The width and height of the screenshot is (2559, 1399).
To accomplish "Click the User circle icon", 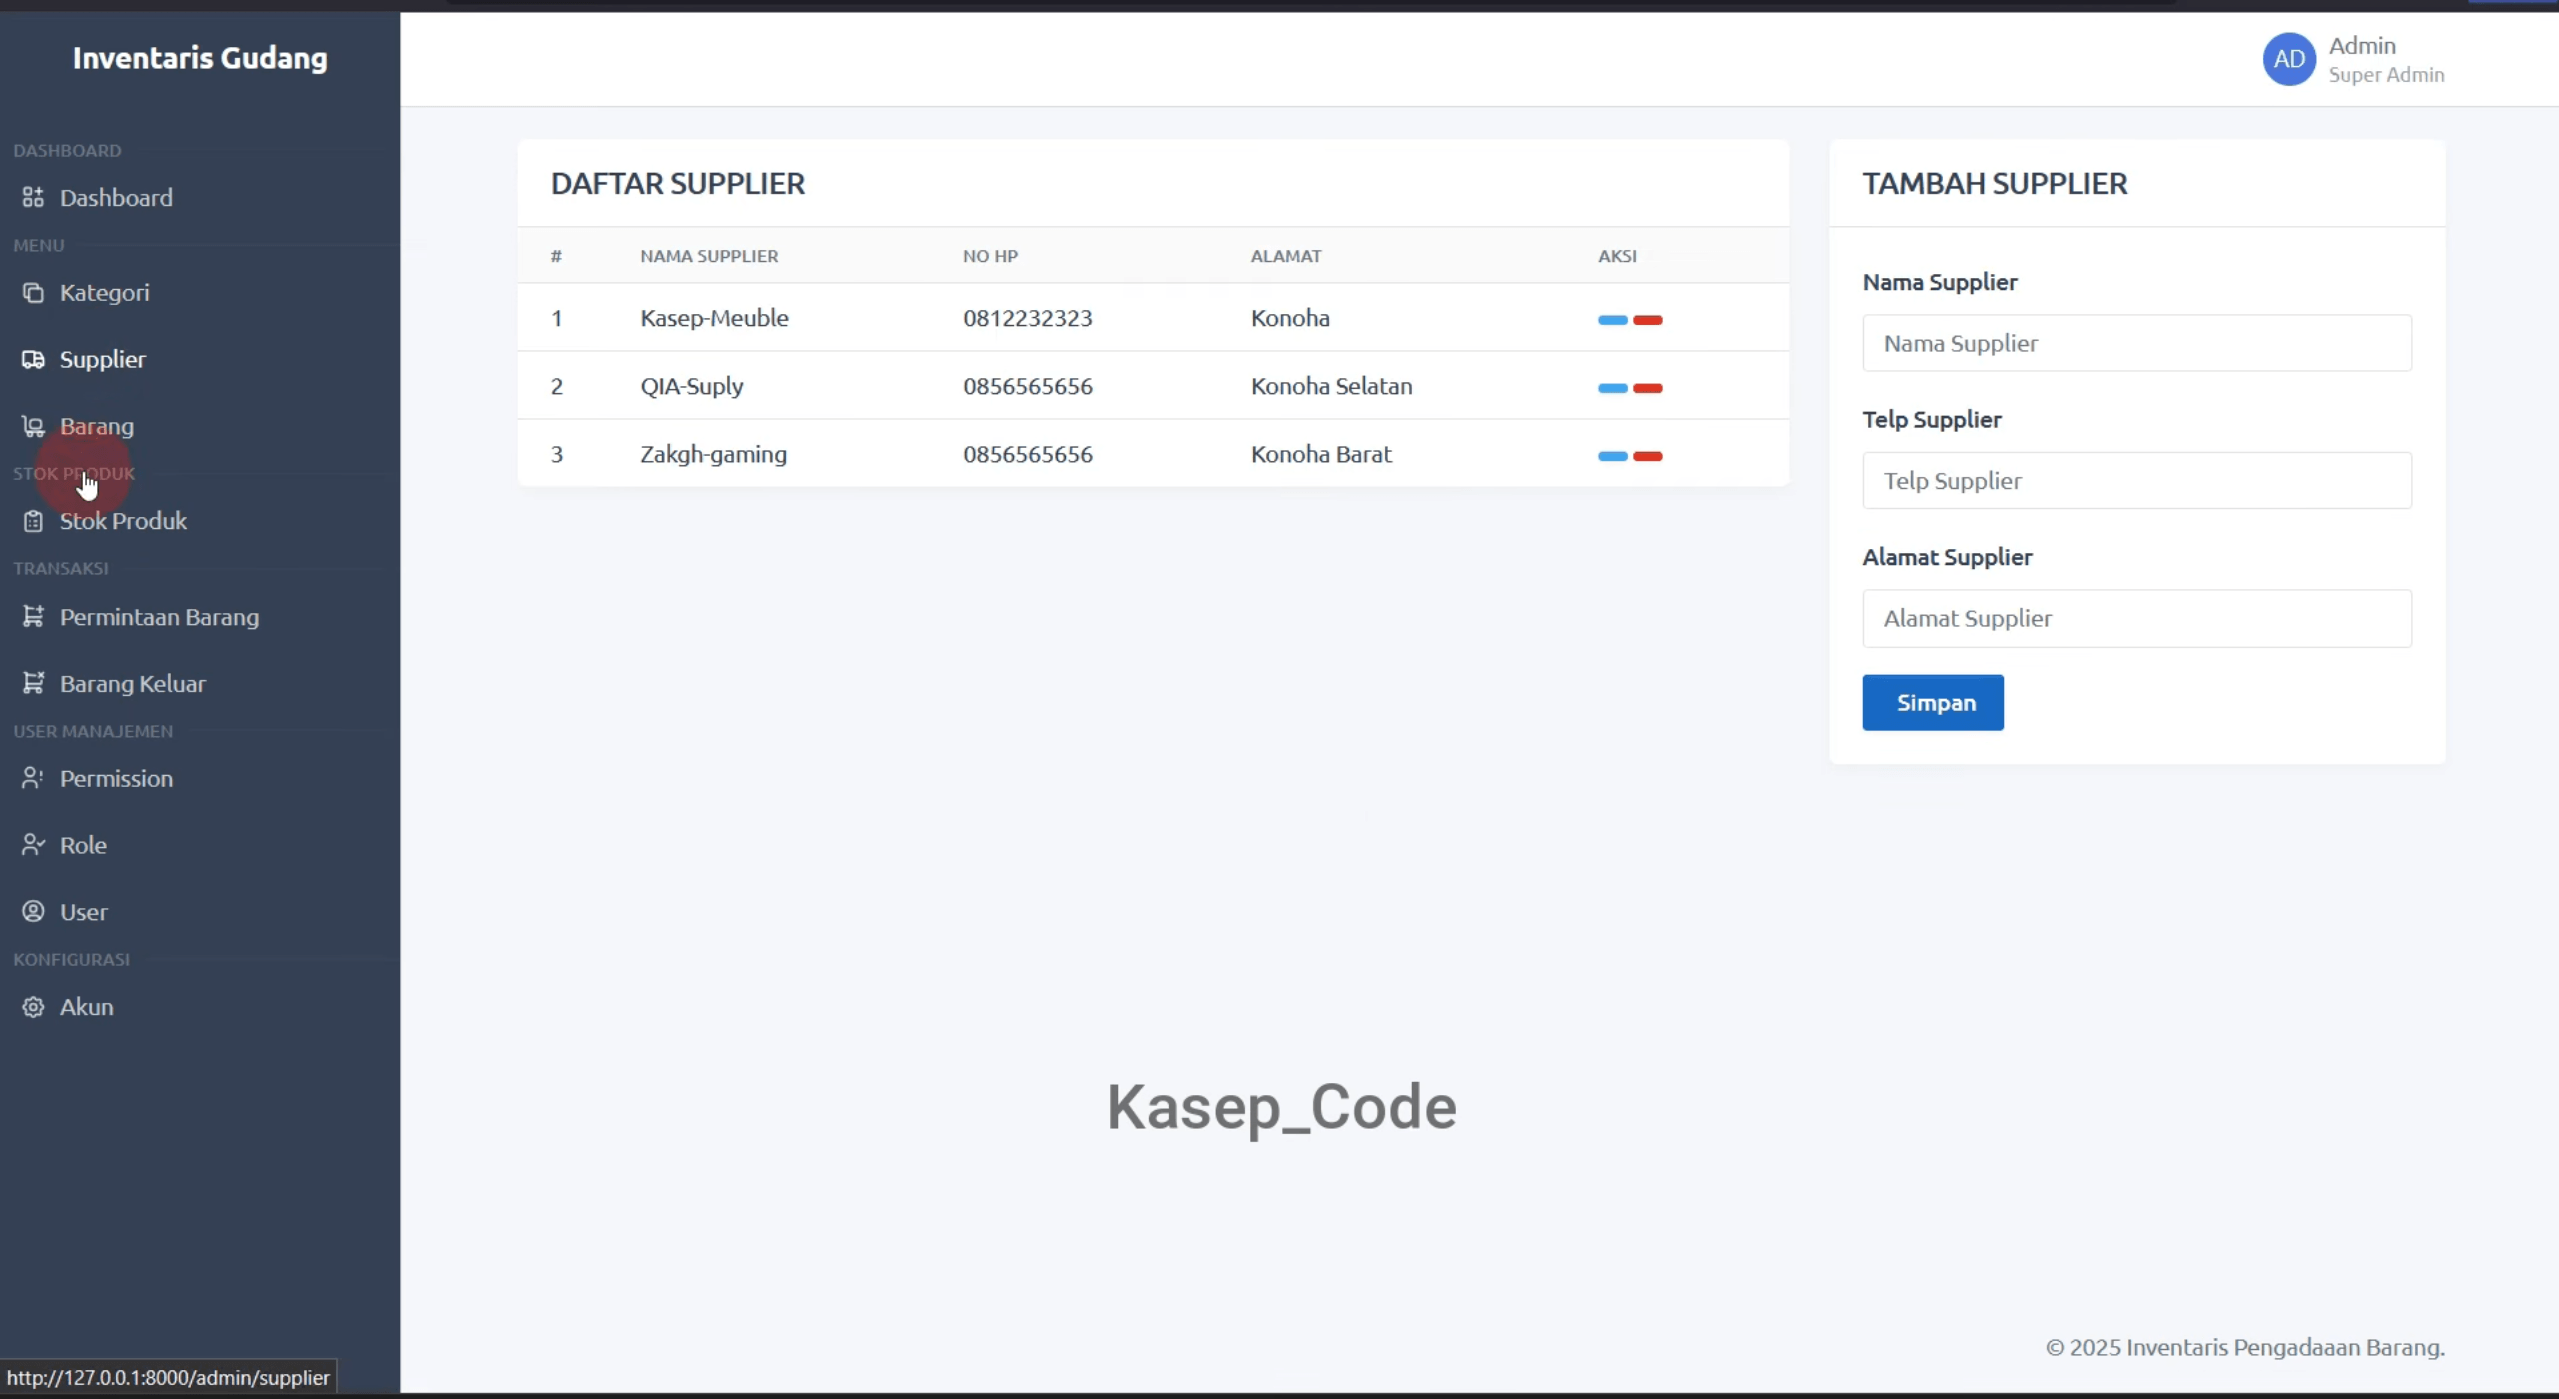I will [x=33, y=911].
